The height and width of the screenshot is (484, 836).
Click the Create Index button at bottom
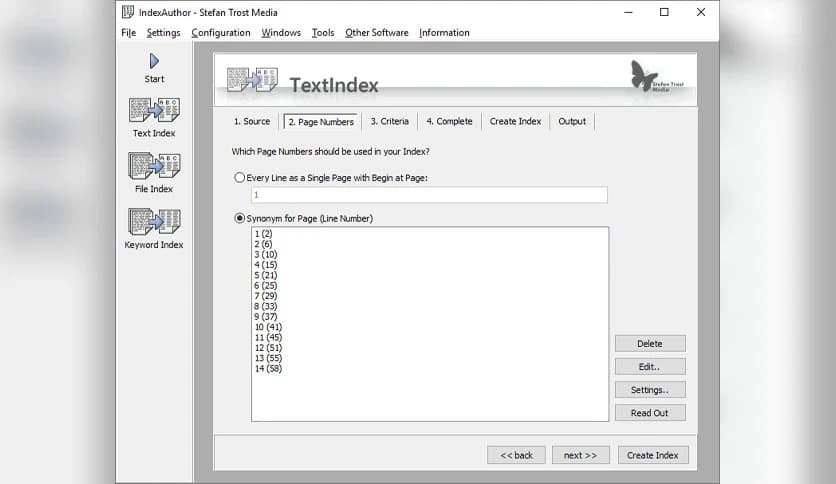pos(653,455)
